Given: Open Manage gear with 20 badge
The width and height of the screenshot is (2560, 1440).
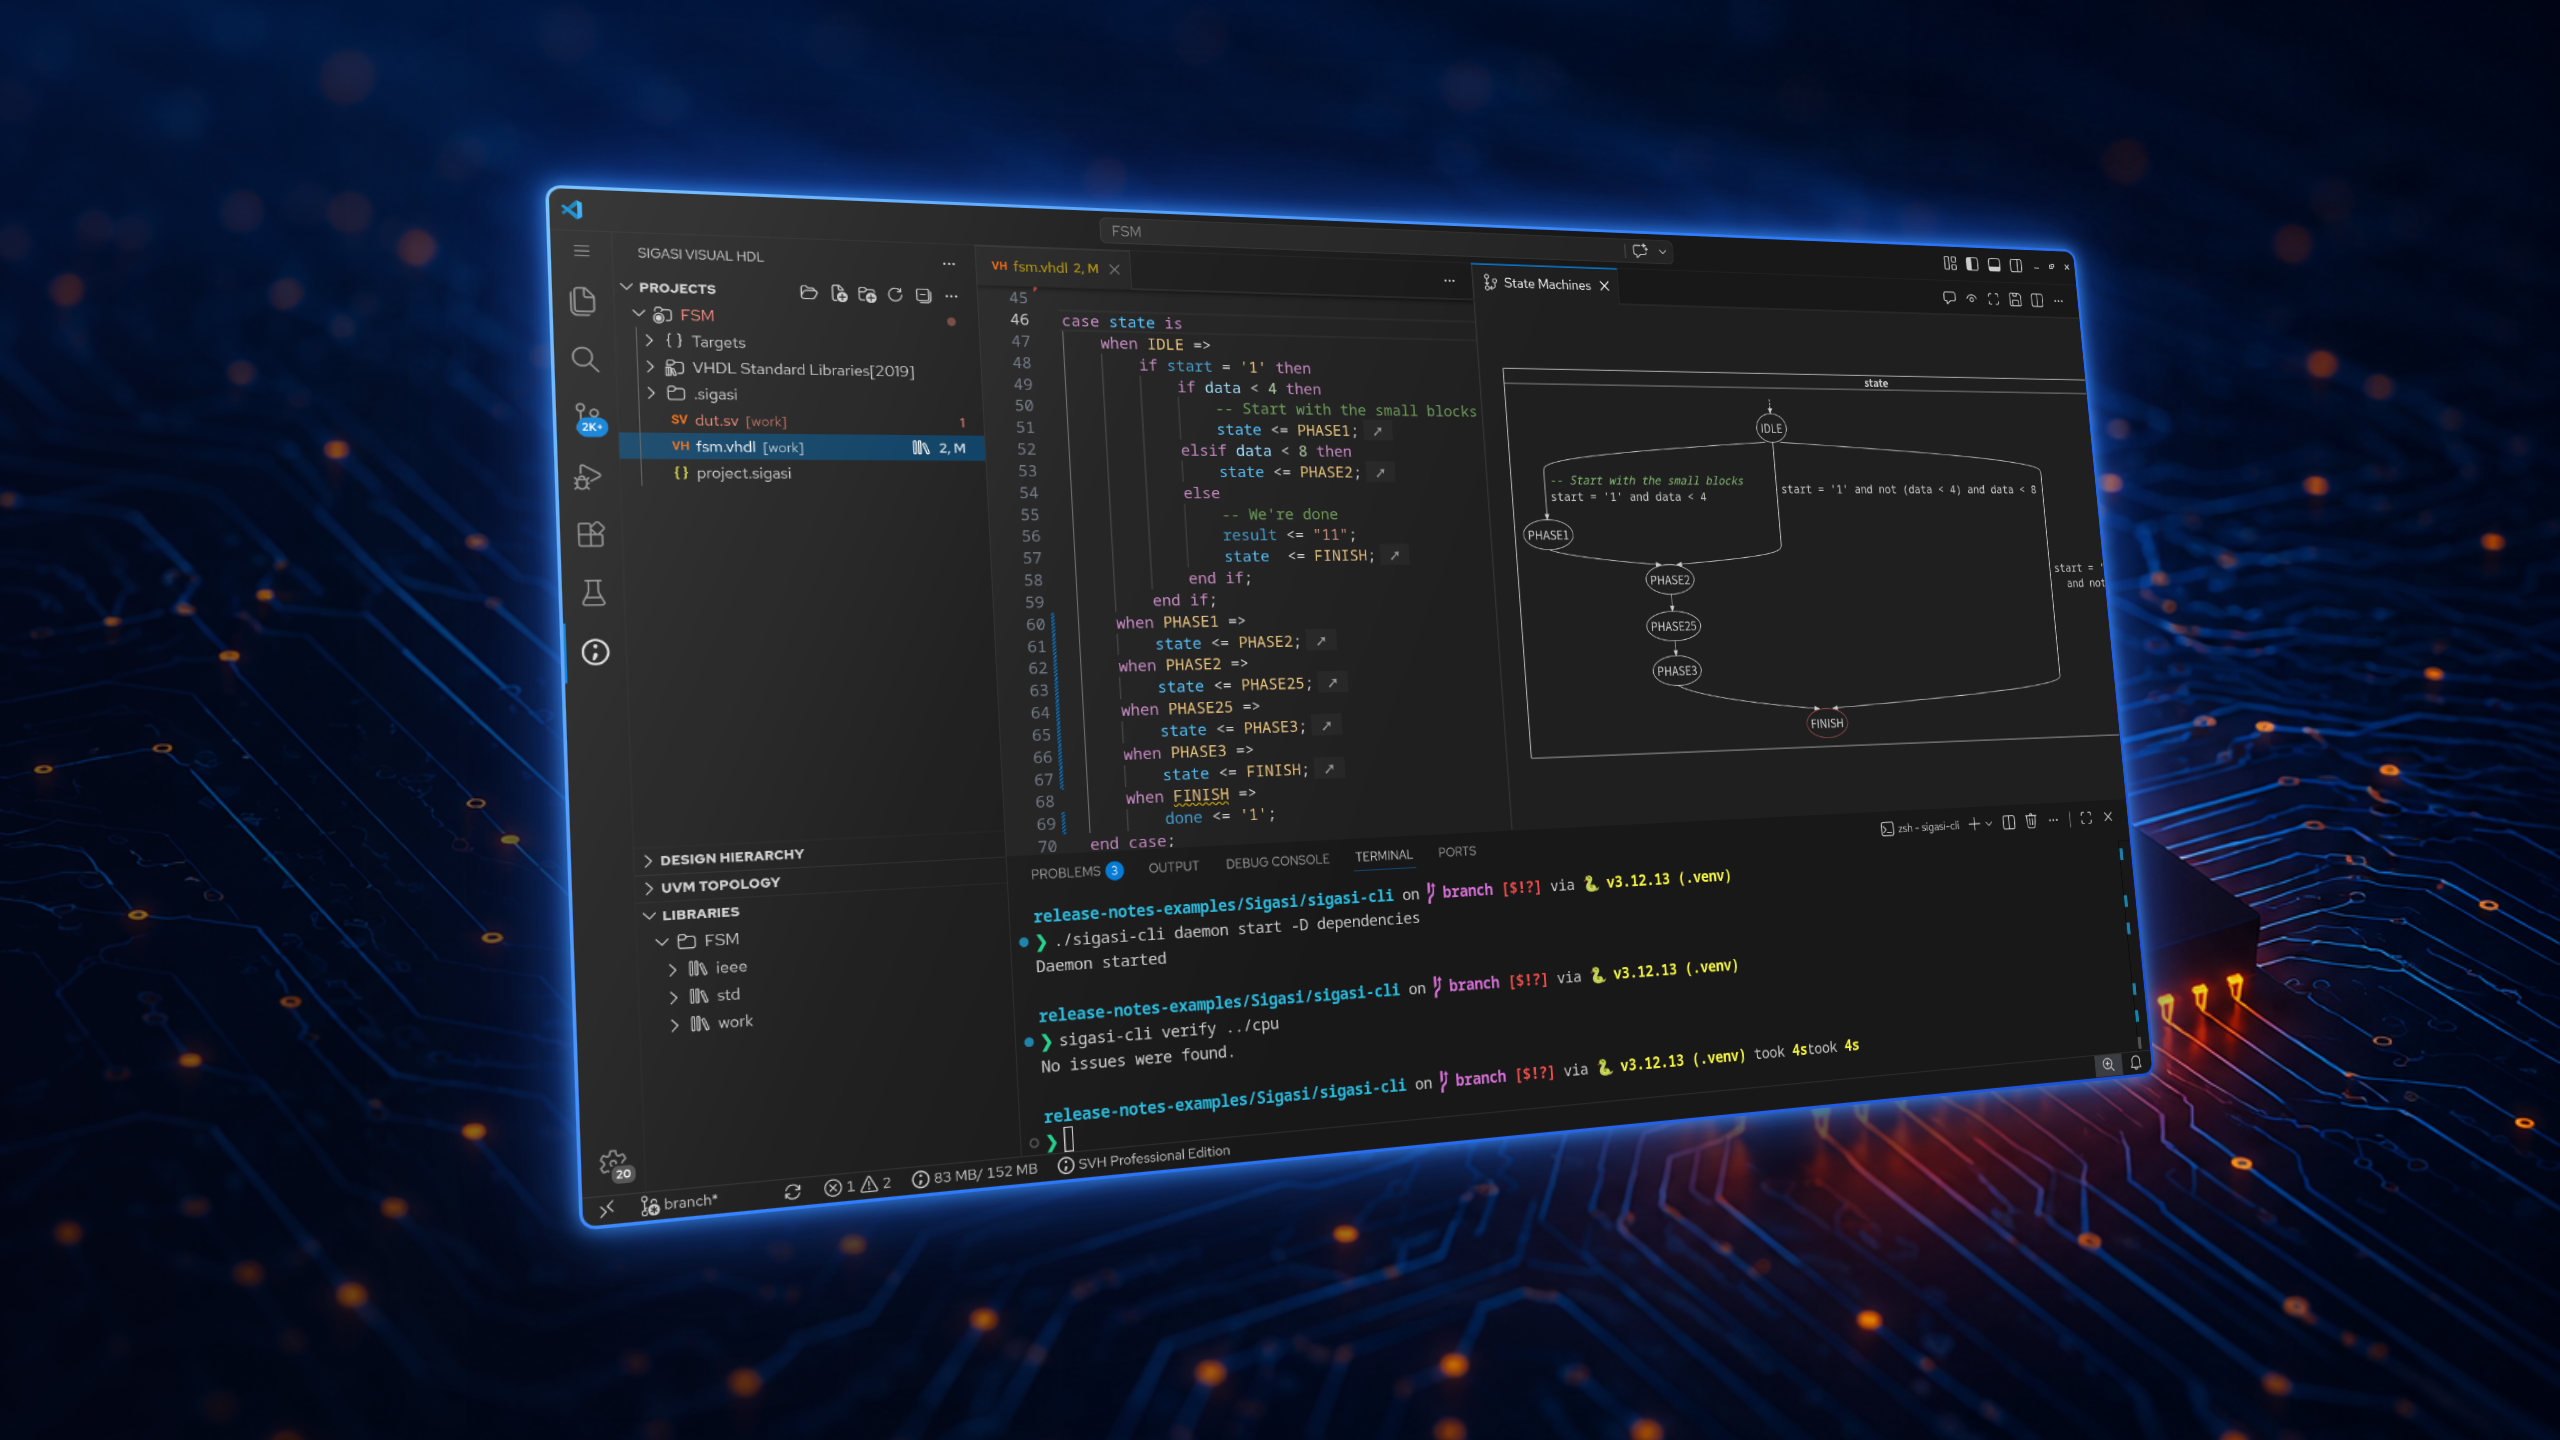Looking at the screenshot, I should [615, 1164].
